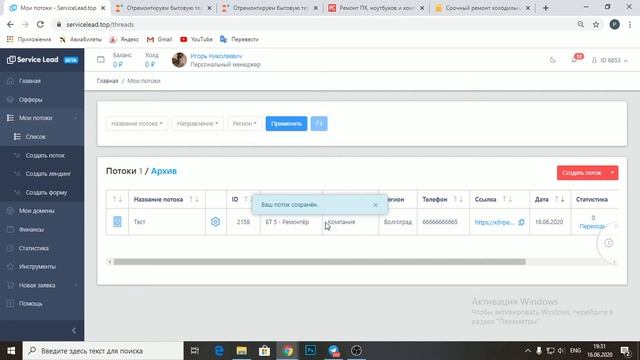The image size is (640, 360).
Task: Switch to Ремонт ПК, ноутбуков browser tab
Action: coord(376,8)
